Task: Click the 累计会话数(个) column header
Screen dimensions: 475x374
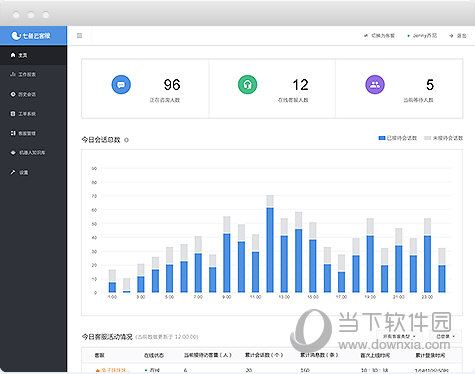Action: [x=264, y=355]
